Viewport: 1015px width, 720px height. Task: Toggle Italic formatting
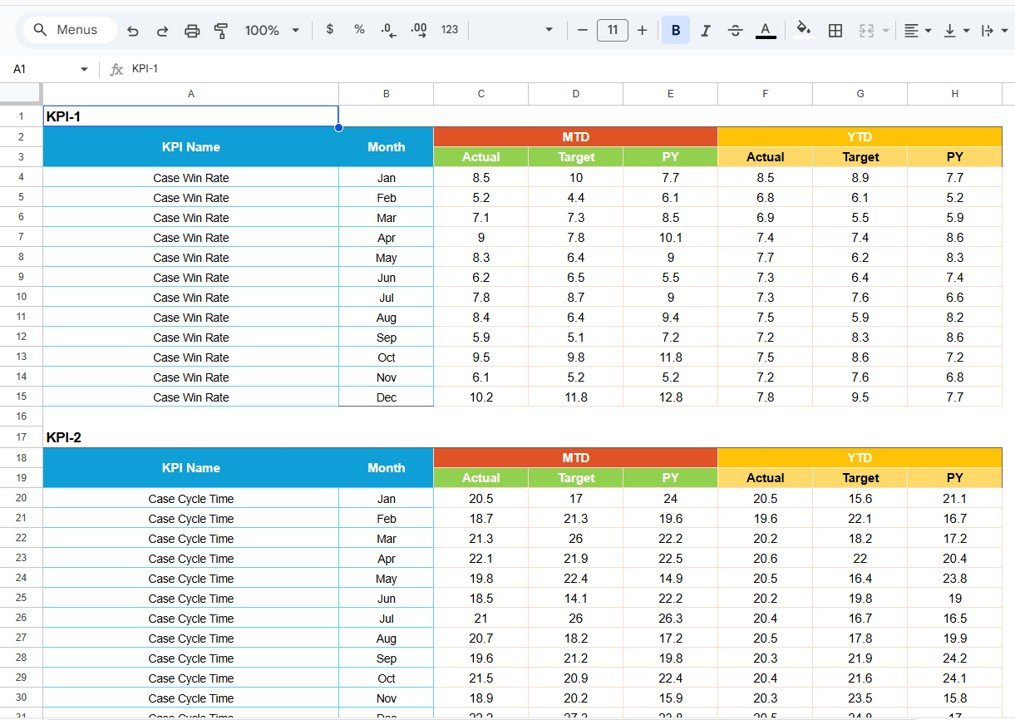[705, 31]
